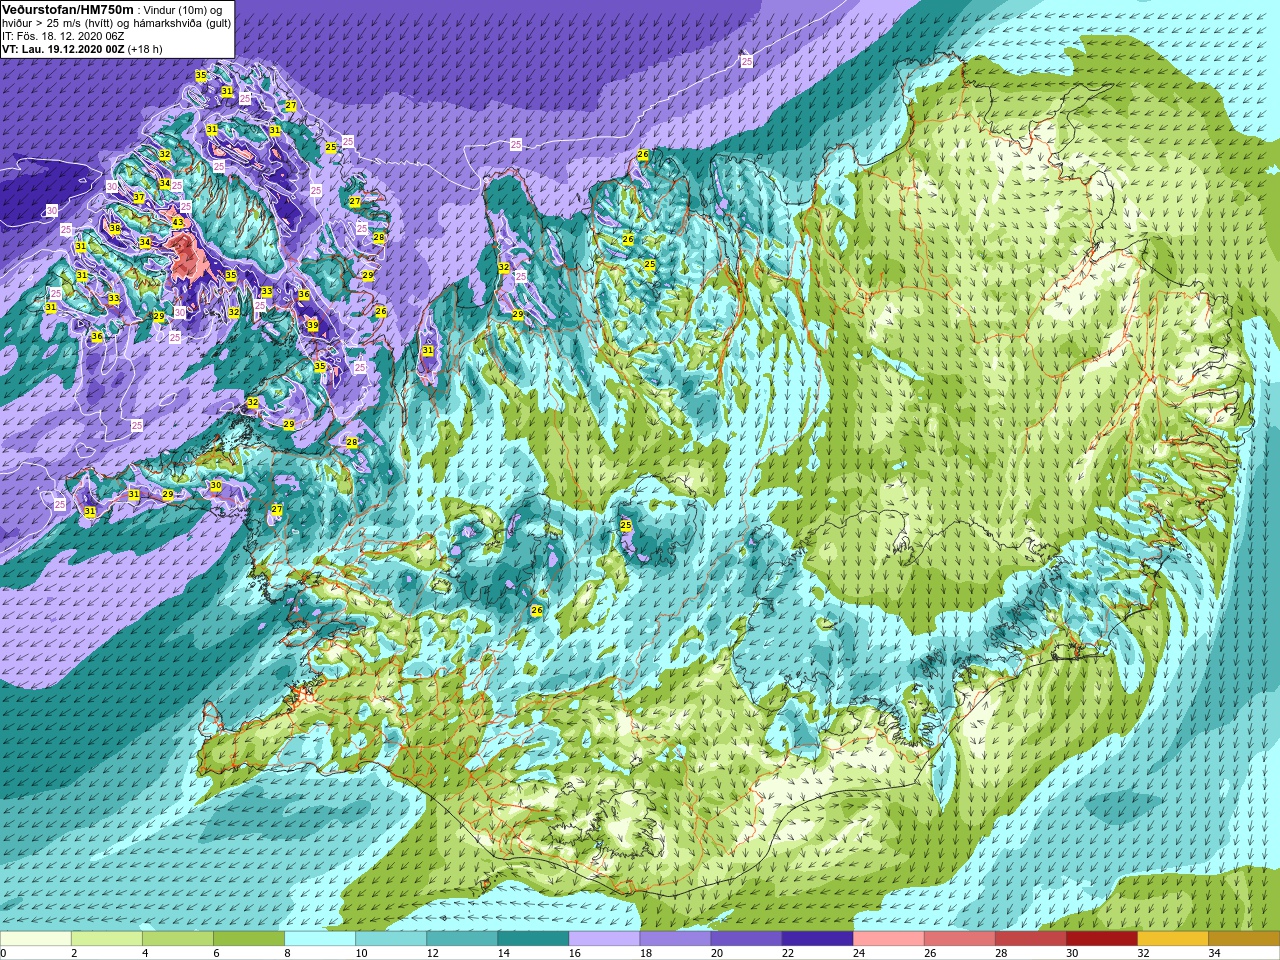Image resolution: width=1280 pixels, height=960 pixels.
Task: Pick the 20–22 m/s purple legend swatch
Action: pyautogui.click(x=746, y=939)
